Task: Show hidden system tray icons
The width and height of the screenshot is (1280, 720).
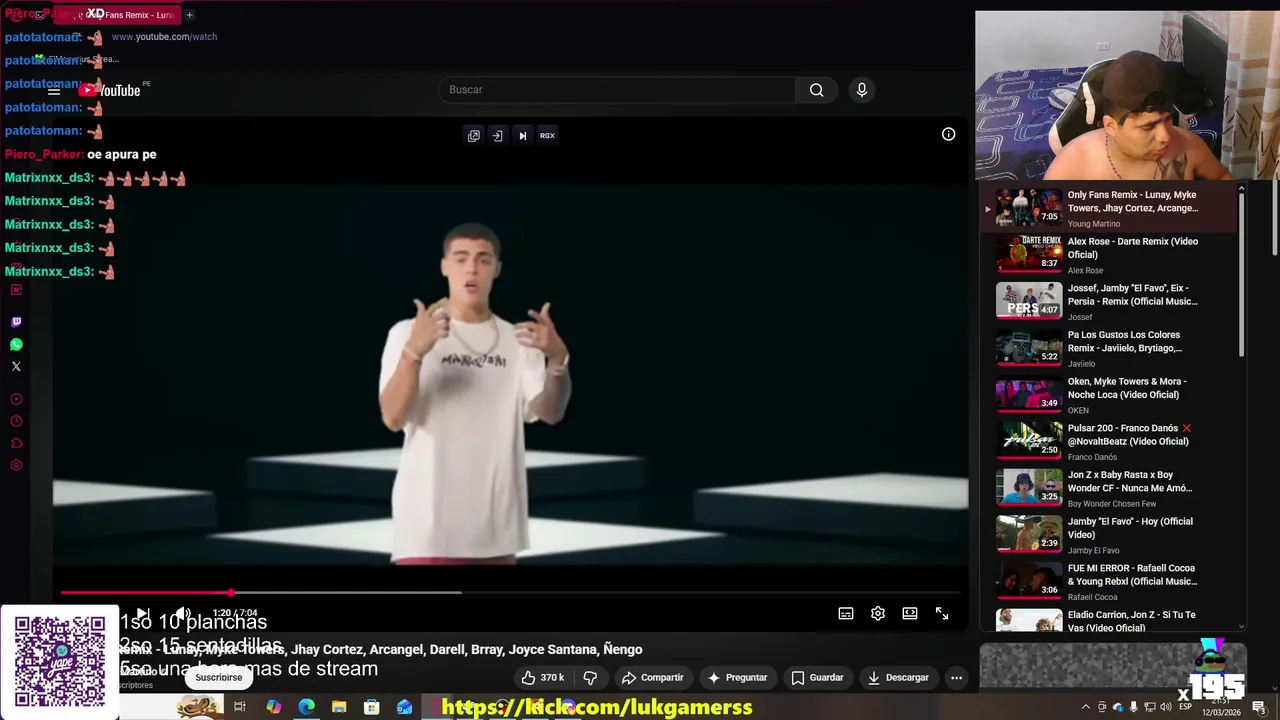Action: pyautogui.click(x=1086, y=707)
